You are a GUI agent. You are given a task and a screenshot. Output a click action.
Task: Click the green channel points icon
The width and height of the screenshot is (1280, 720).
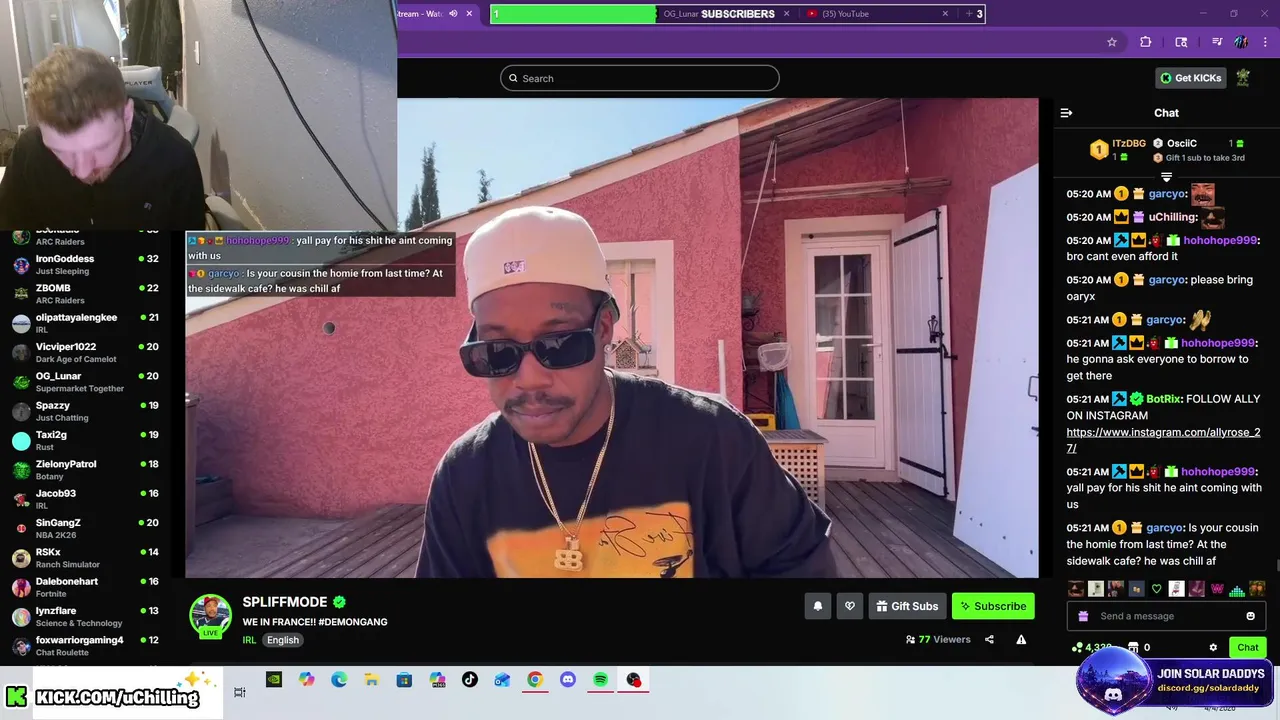(1076, 648)
